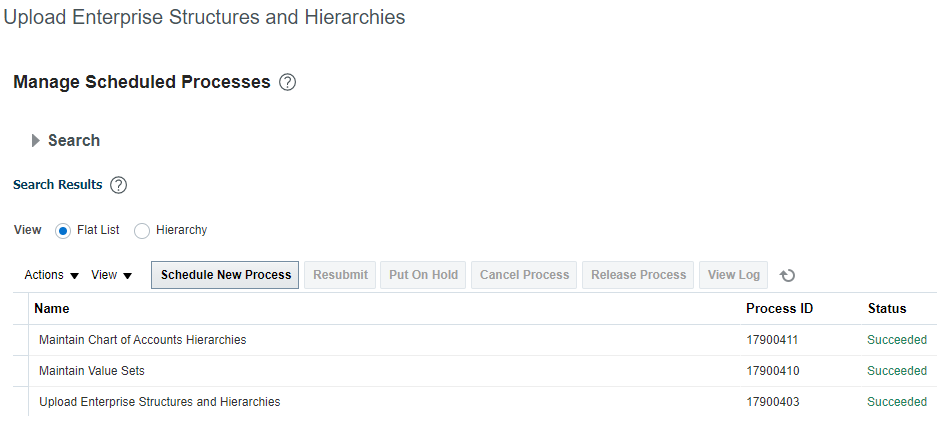Click the Resubmit button

(x=340, y=275)
